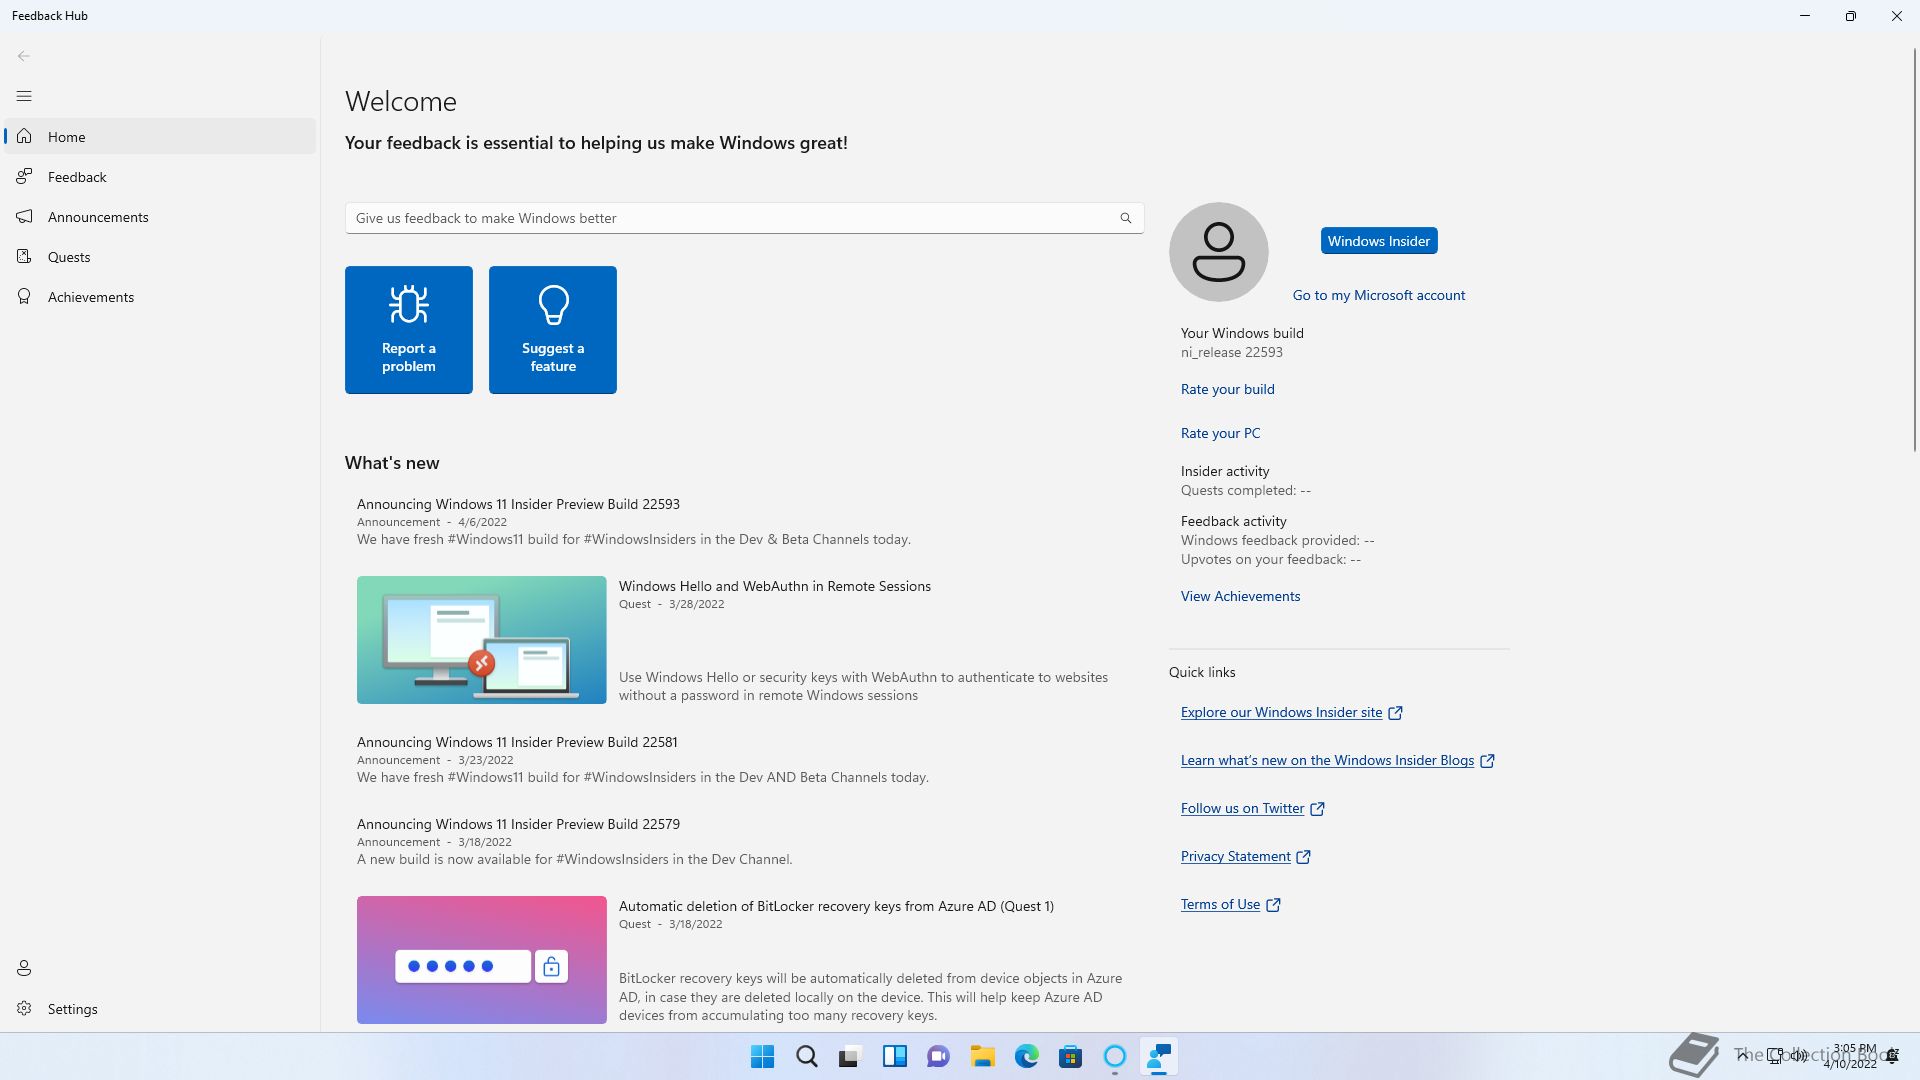
Task: Click the profile avatar picture
Action: point(1218,252)
